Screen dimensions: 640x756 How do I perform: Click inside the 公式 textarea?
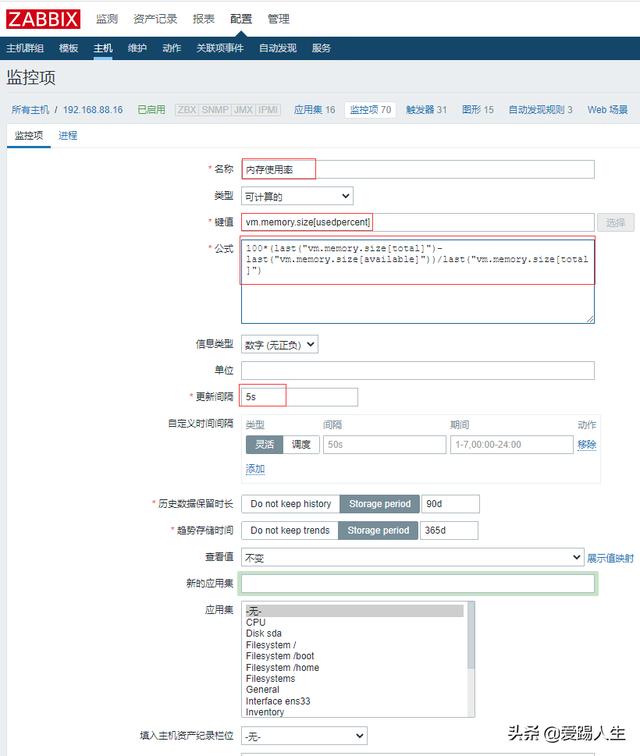418,281
